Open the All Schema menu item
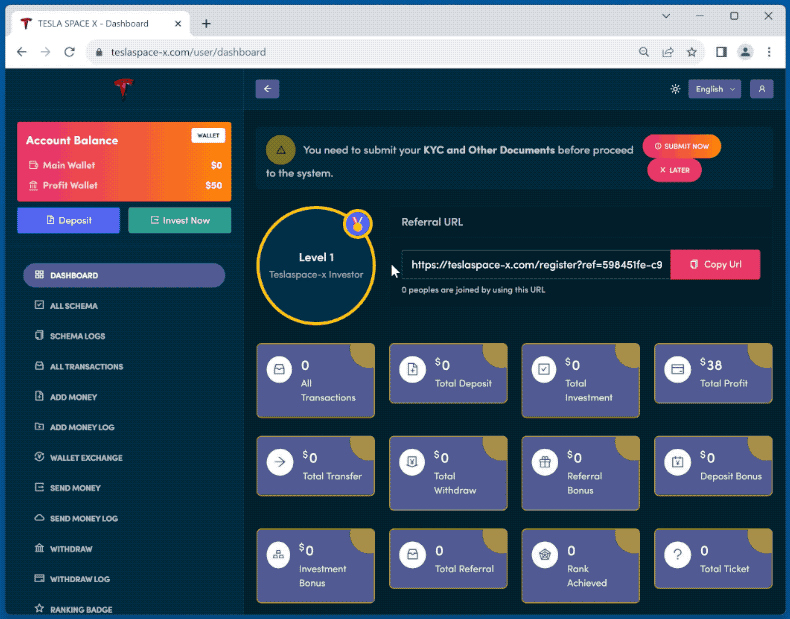 click(74, 306)
